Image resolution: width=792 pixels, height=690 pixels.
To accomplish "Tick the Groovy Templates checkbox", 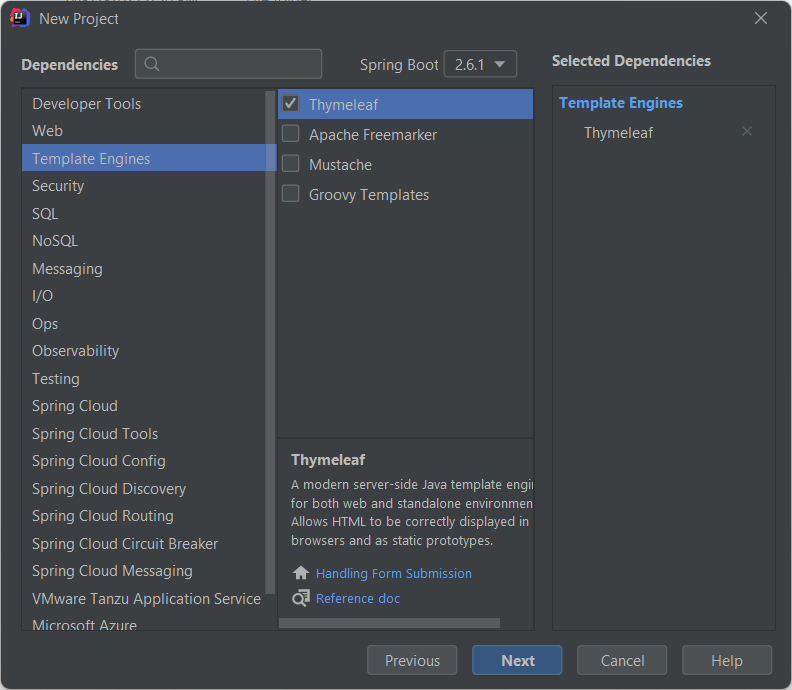I will tap(291, 194).
